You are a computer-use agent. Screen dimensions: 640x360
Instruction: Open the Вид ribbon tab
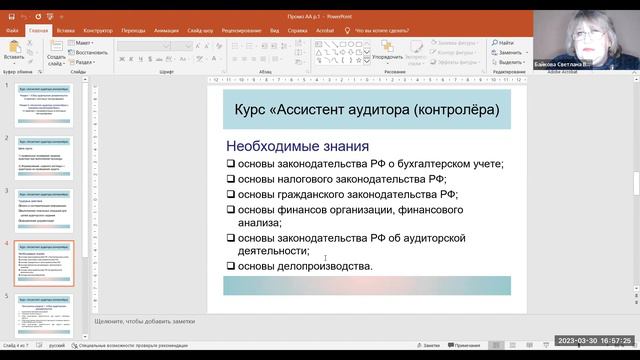coord(274,31)
